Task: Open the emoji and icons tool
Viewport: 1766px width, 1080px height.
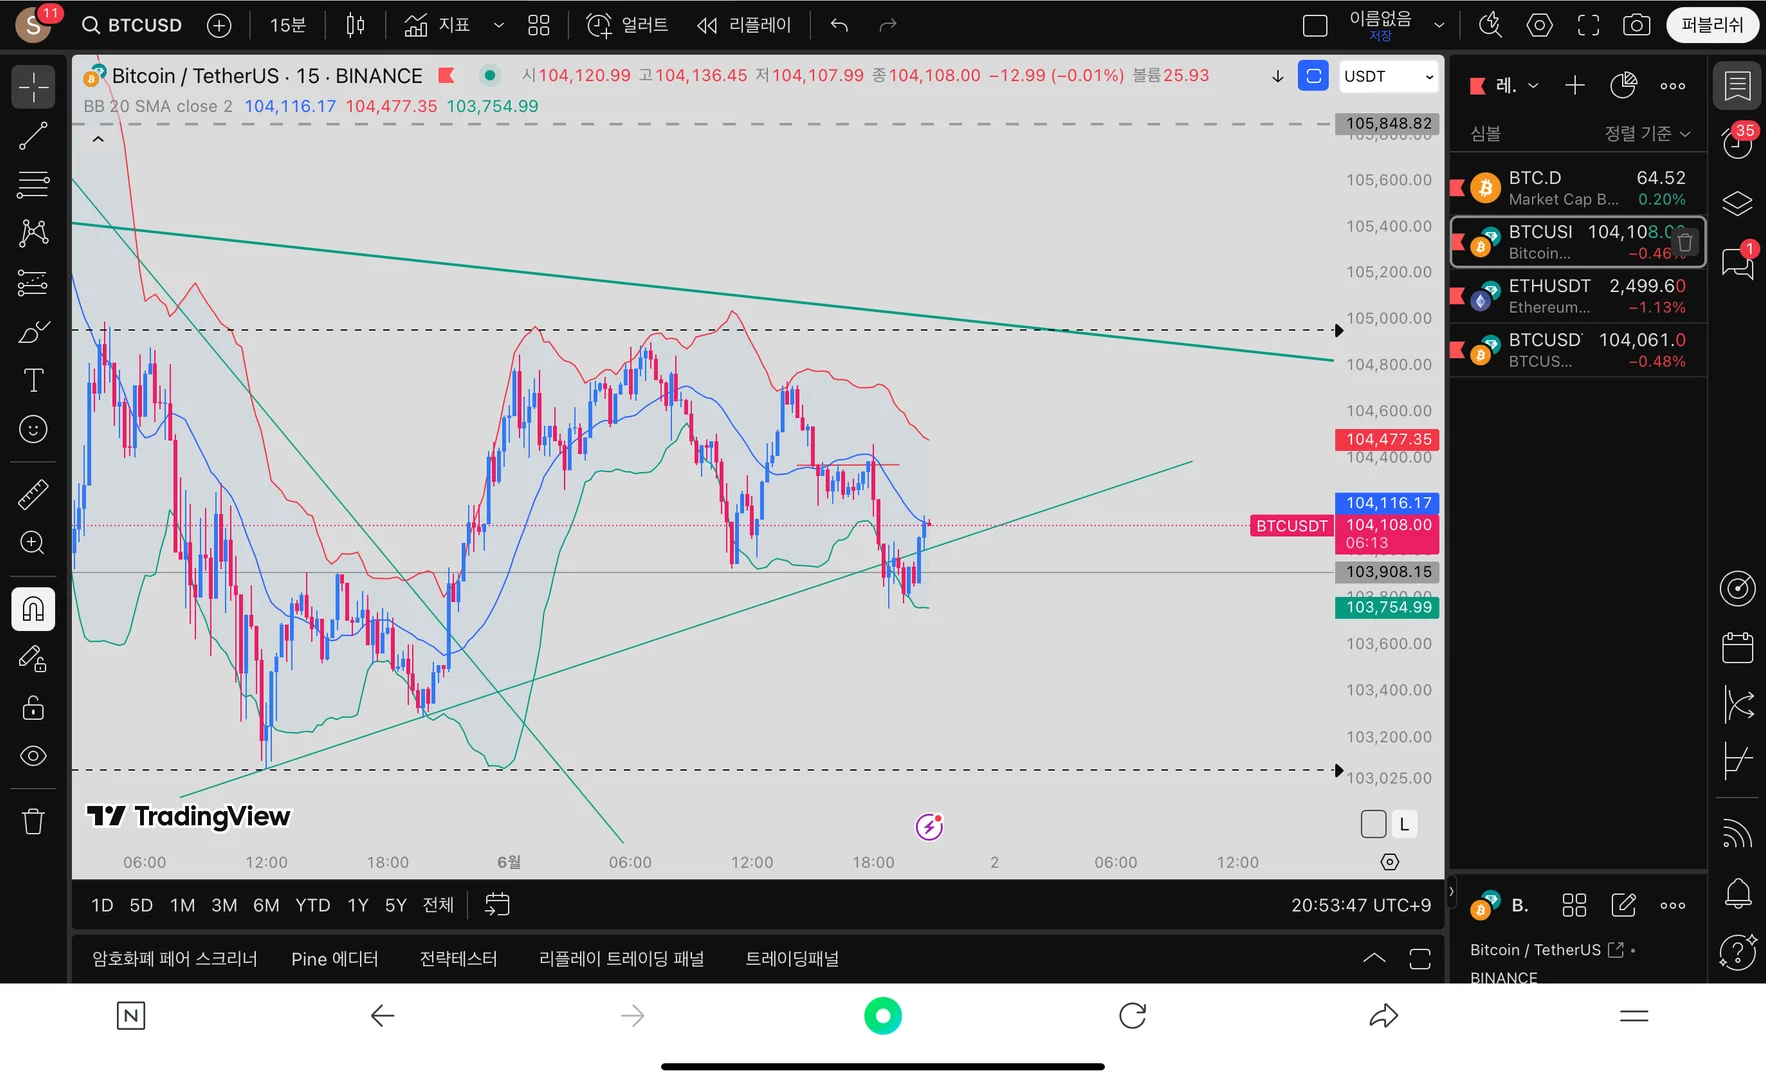Action: click(x=33, y=429)
